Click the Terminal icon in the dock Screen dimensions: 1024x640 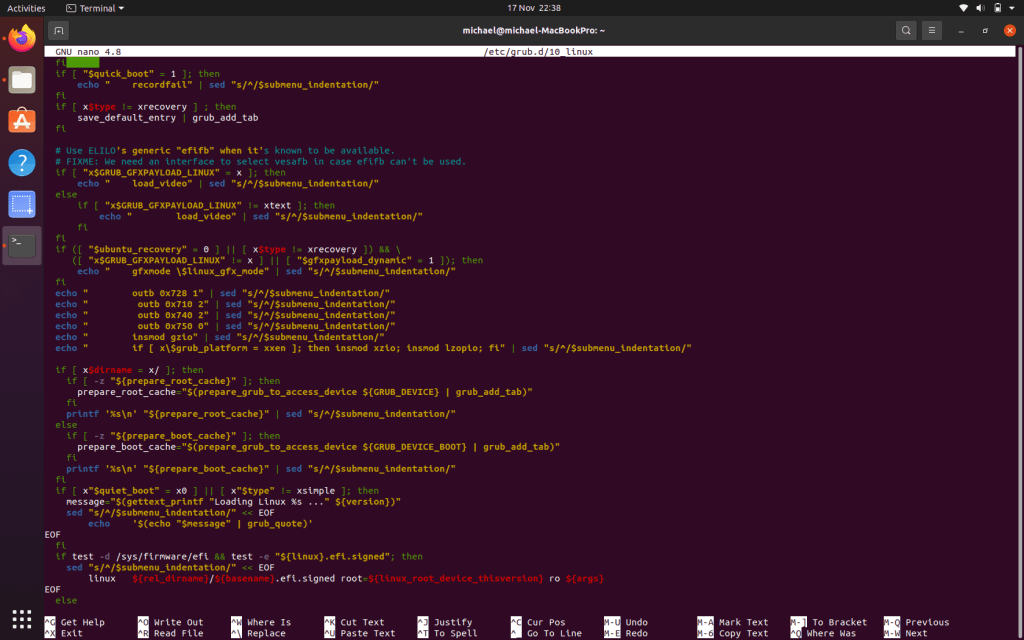pos(22,245)
